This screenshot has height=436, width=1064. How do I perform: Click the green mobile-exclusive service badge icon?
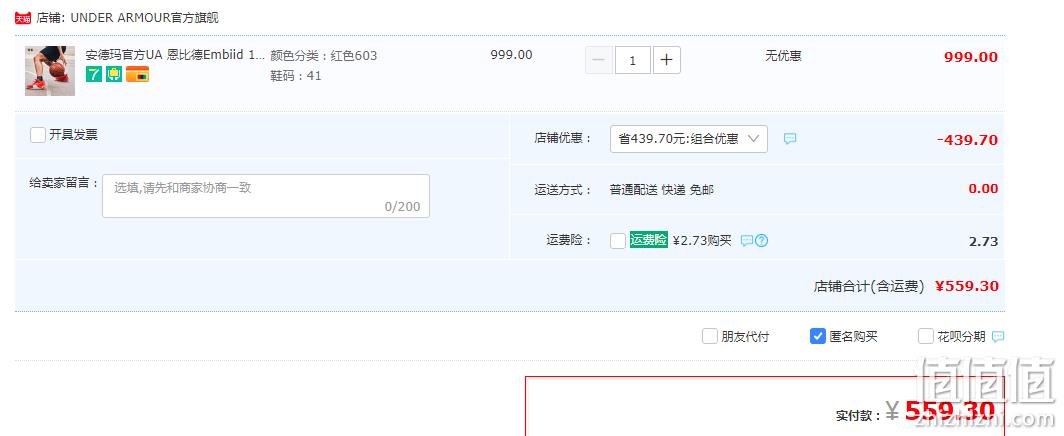pos(114,74)
